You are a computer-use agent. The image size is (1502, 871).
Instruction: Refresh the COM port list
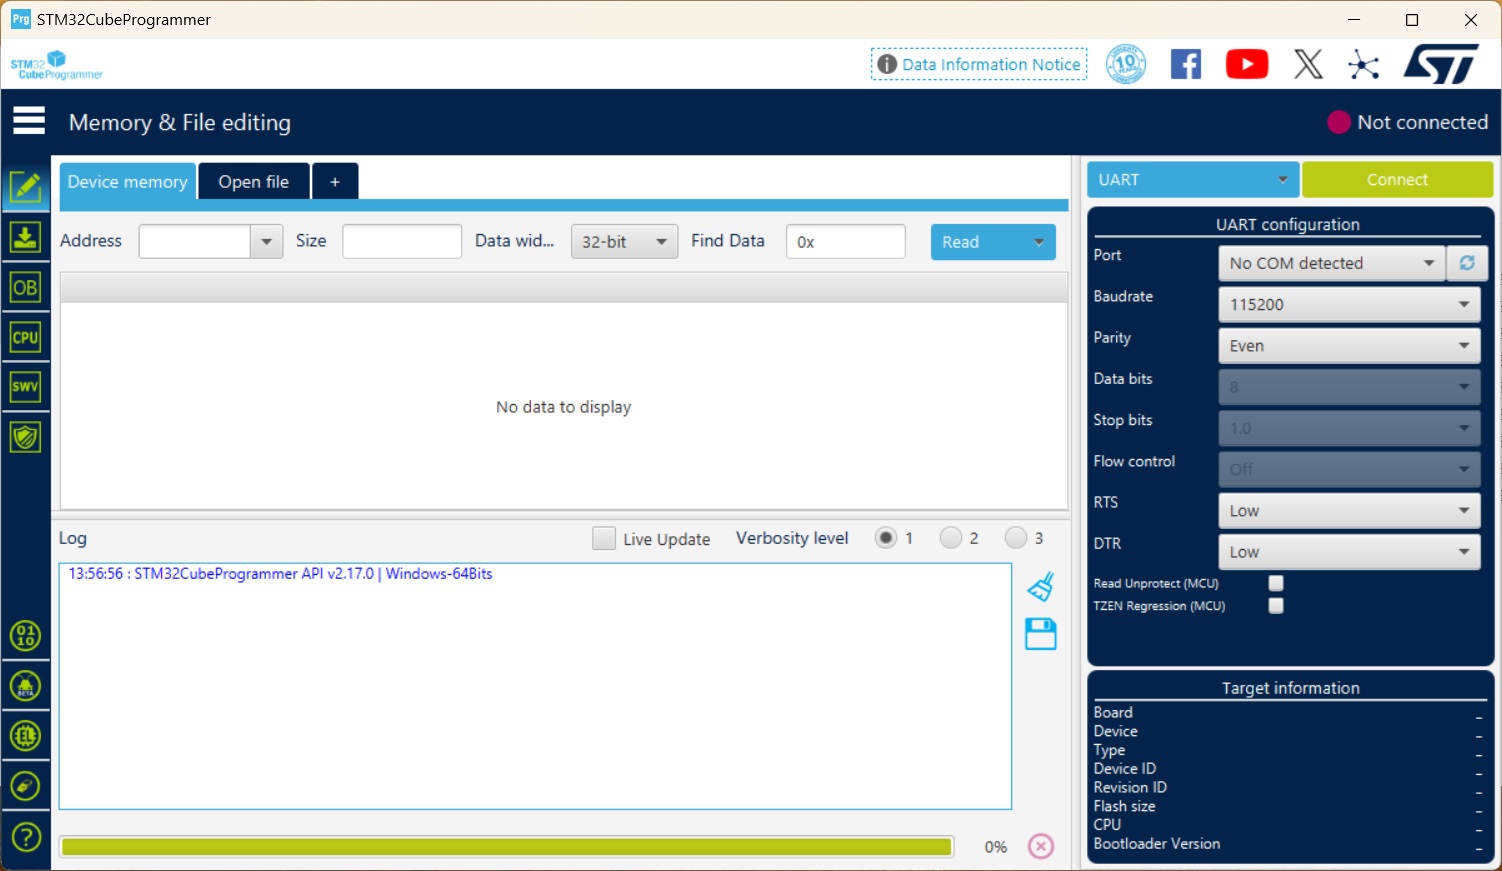click(1467, 263)
